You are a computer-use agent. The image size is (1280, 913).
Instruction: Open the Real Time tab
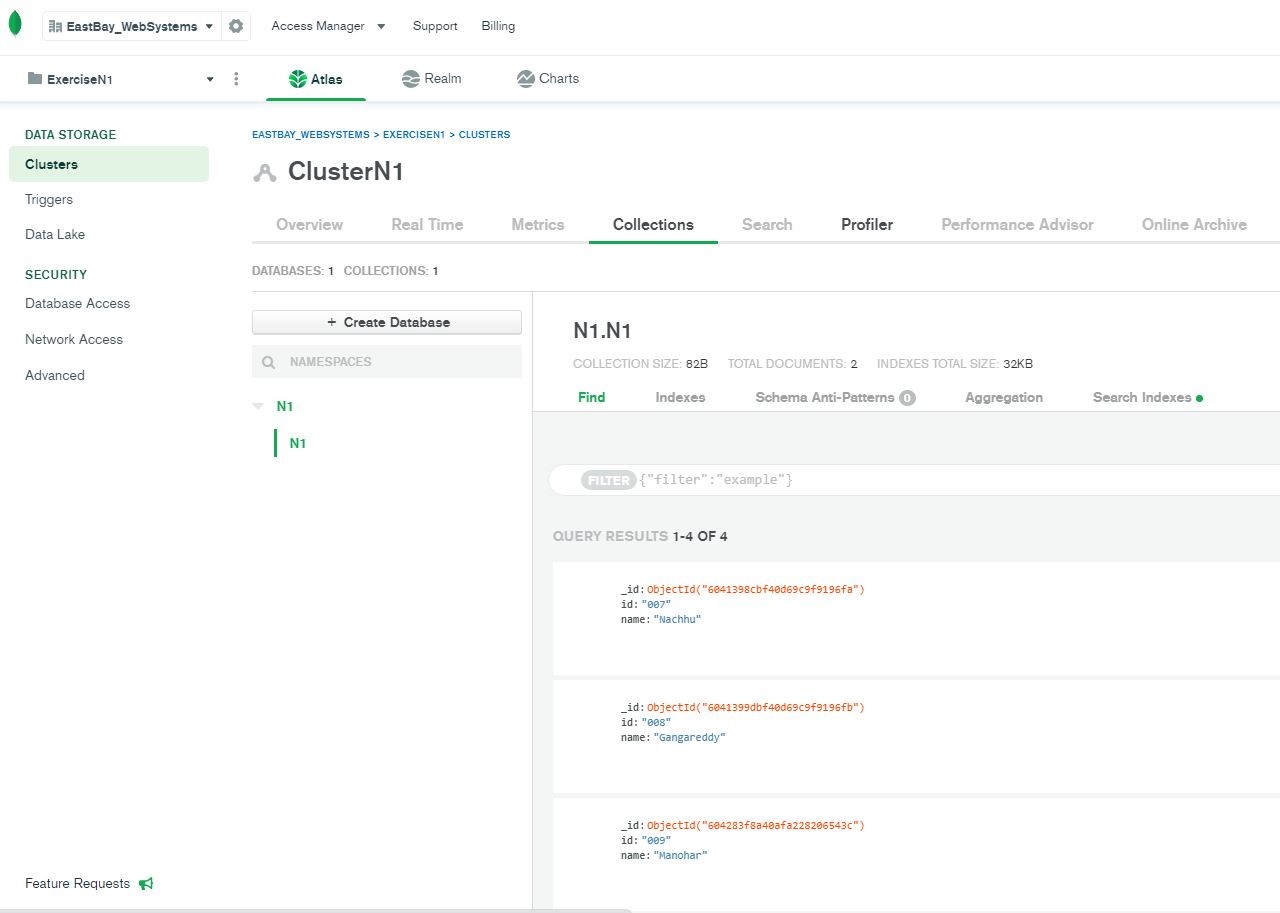pos(427,225)
